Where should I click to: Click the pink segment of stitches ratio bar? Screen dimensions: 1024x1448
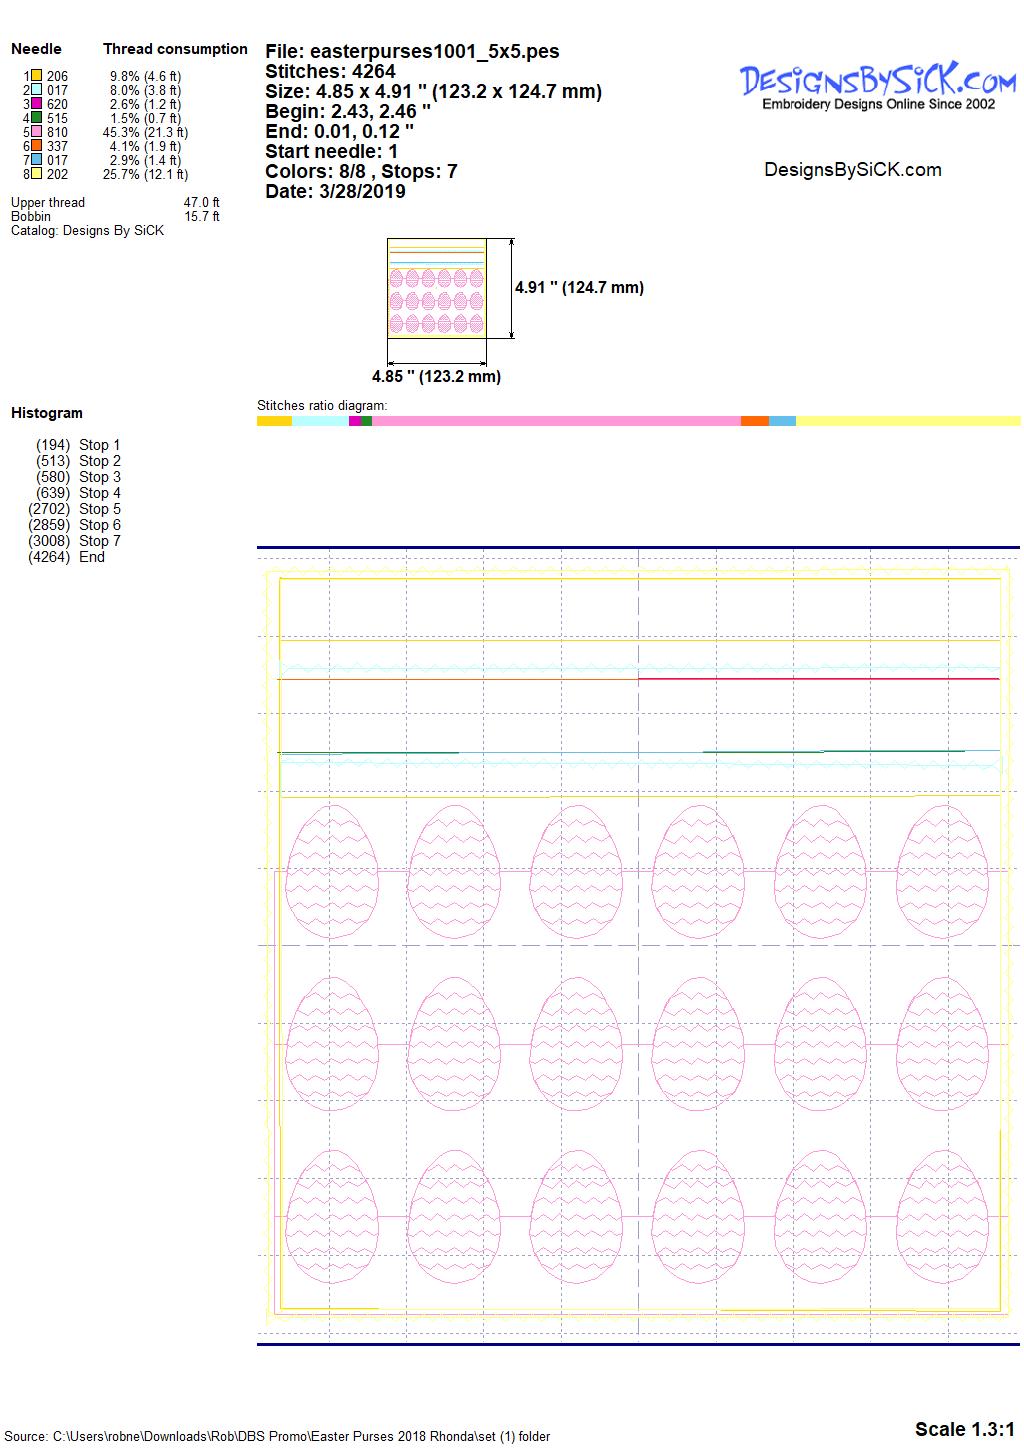click(x=555, y=421)
